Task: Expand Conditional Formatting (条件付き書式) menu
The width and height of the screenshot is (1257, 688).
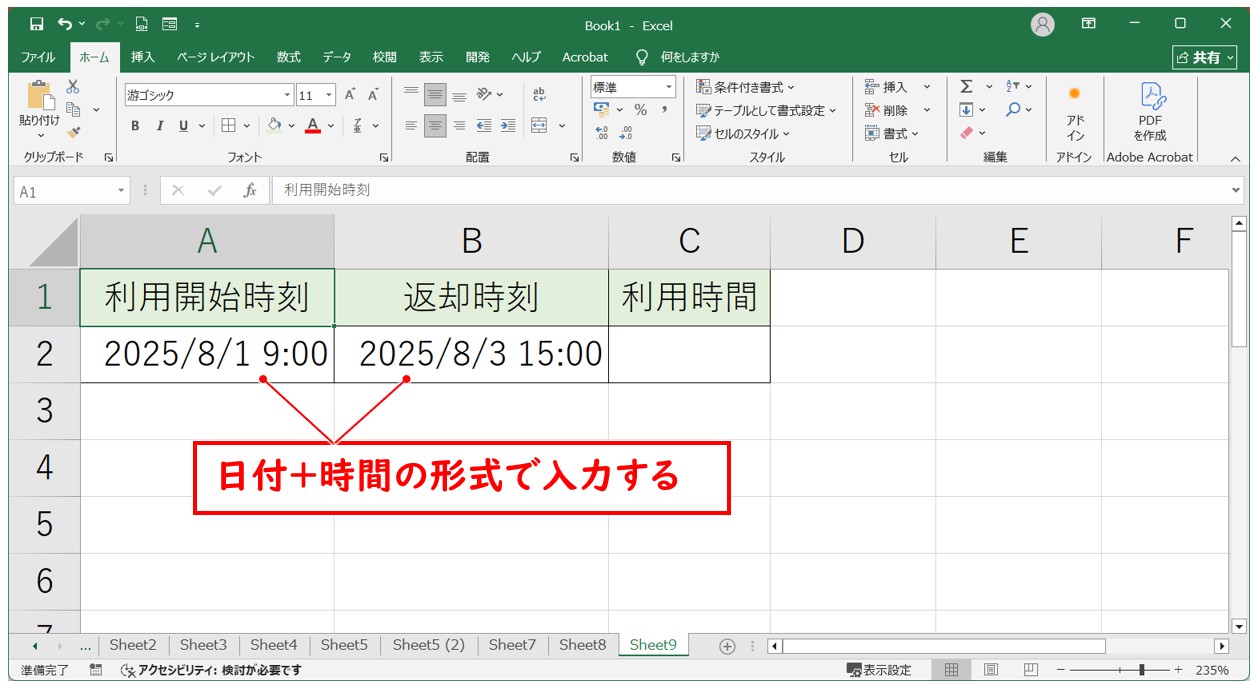Action: 746,87
